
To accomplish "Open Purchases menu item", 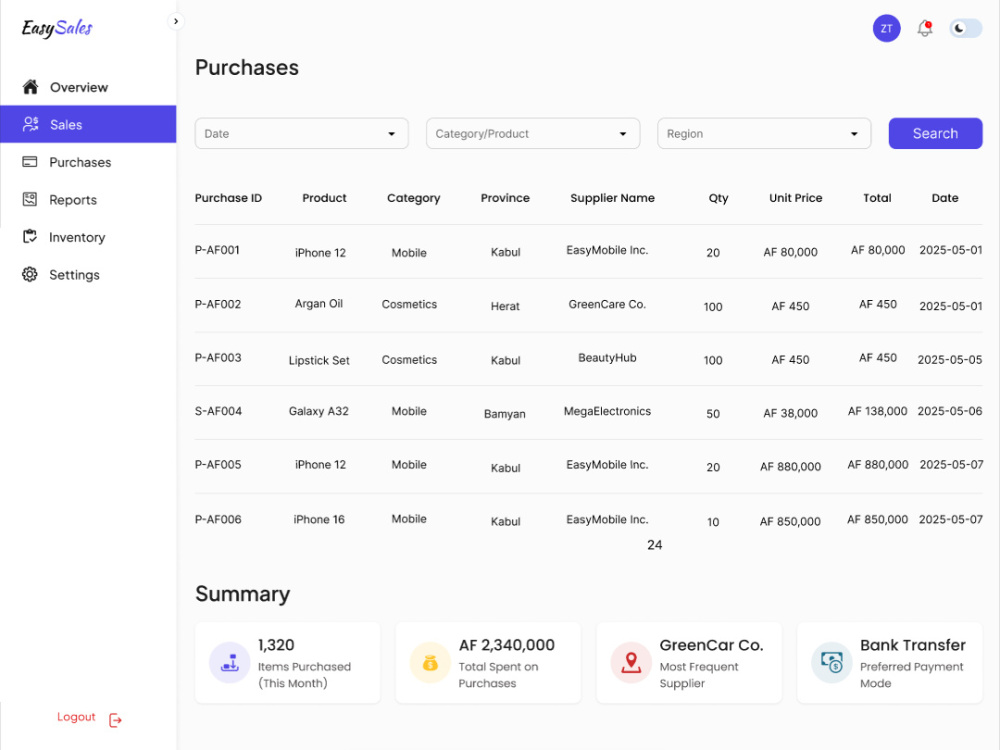I will coord(88,162).
